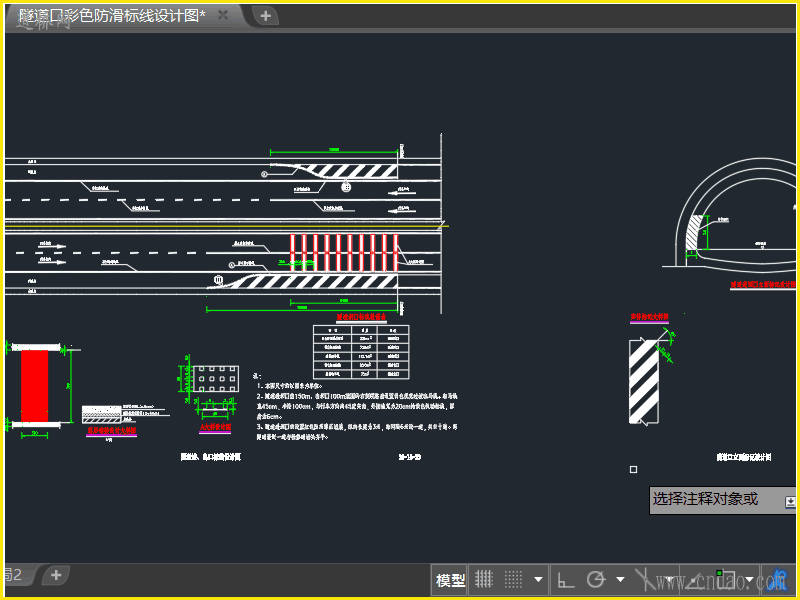Viewport: 800px width, 600px height.
Task: Switch to 隧道口彩色防滑标线设计图 drawing tab
Action: 110,15
